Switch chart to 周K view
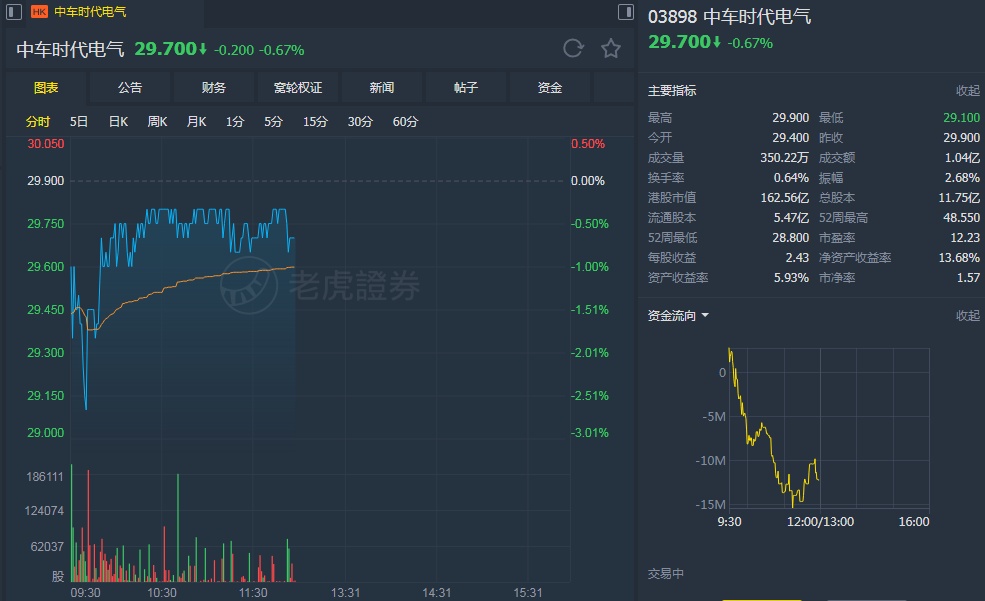Screen dimensions: 985x601 point(157,122)
